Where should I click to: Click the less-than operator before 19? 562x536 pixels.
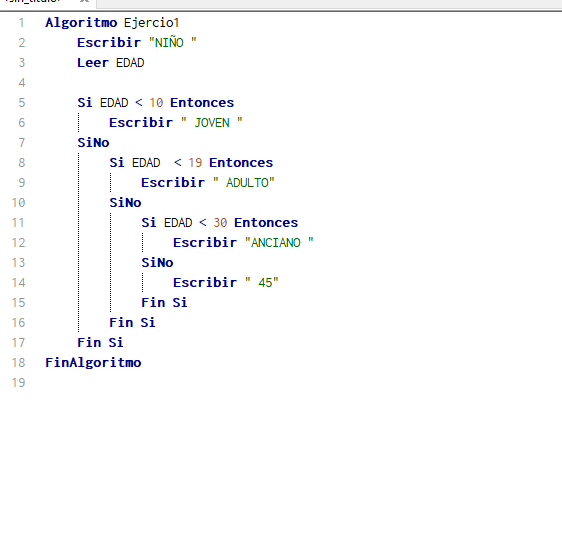click(178, 163)
